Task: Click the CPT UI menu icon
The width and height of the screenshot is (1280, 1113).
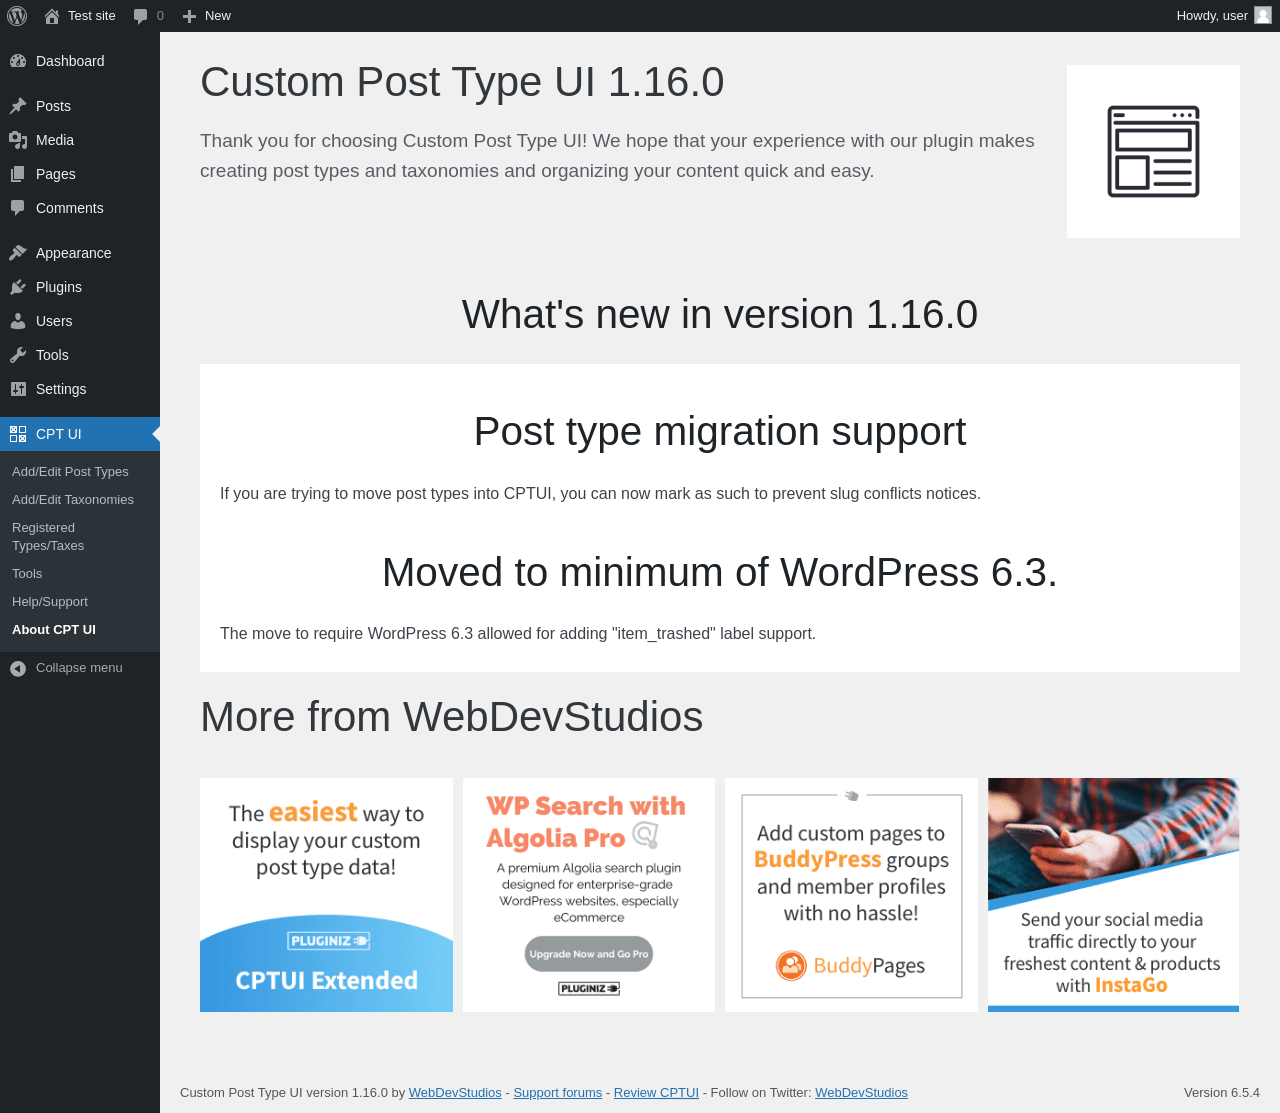Action: click(18, 434)
